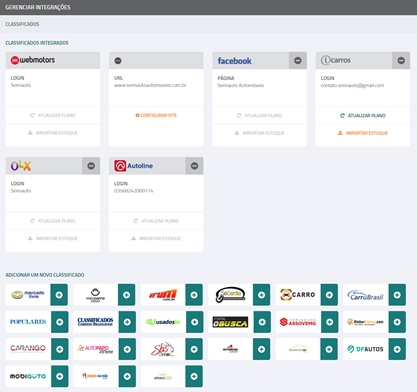Viewport: 417px width, 392px height.
Task: Click Importar Estoque on the Facebook card
Action: [x=259, y=133]
